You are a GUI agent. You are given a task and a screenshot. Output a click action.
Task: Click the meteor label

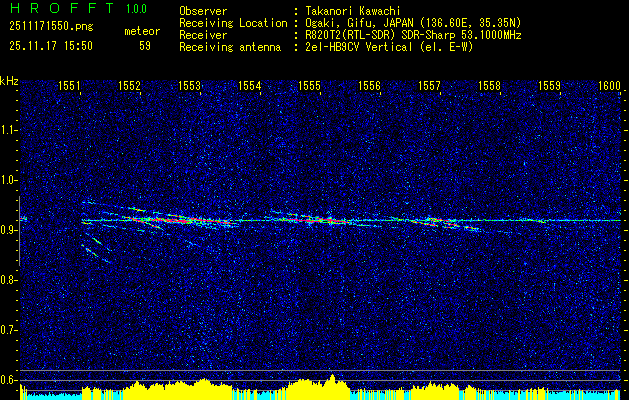(x=142, y=31)
